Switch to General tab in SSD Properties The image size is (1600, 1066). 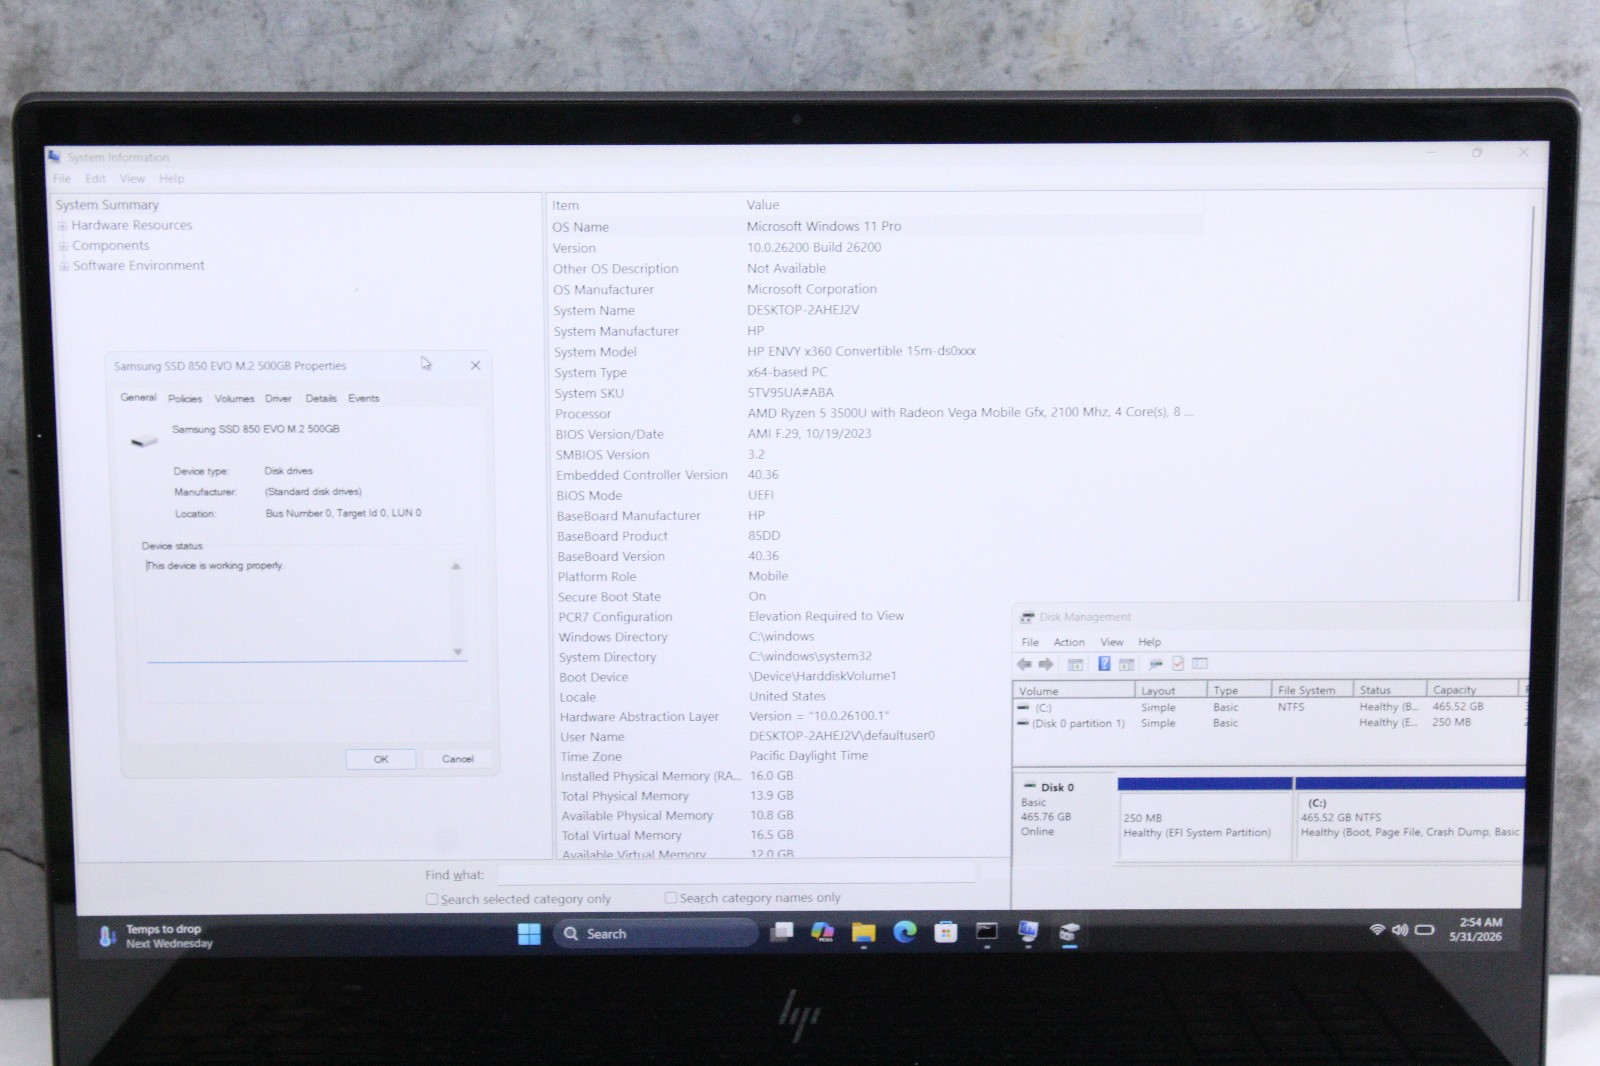pyautogui.click(x=138, y=397)
